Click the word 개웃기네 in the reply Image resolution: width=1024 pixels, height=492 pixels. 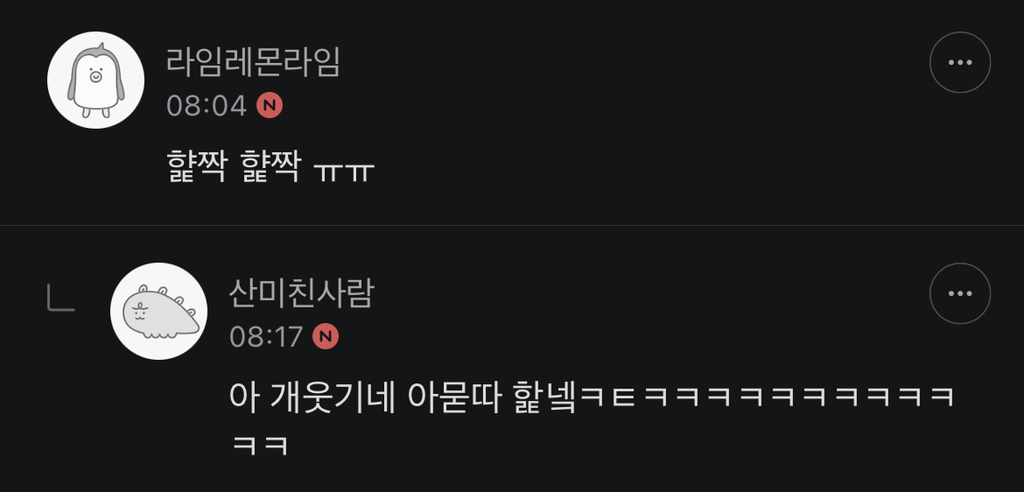coord(332,397)
